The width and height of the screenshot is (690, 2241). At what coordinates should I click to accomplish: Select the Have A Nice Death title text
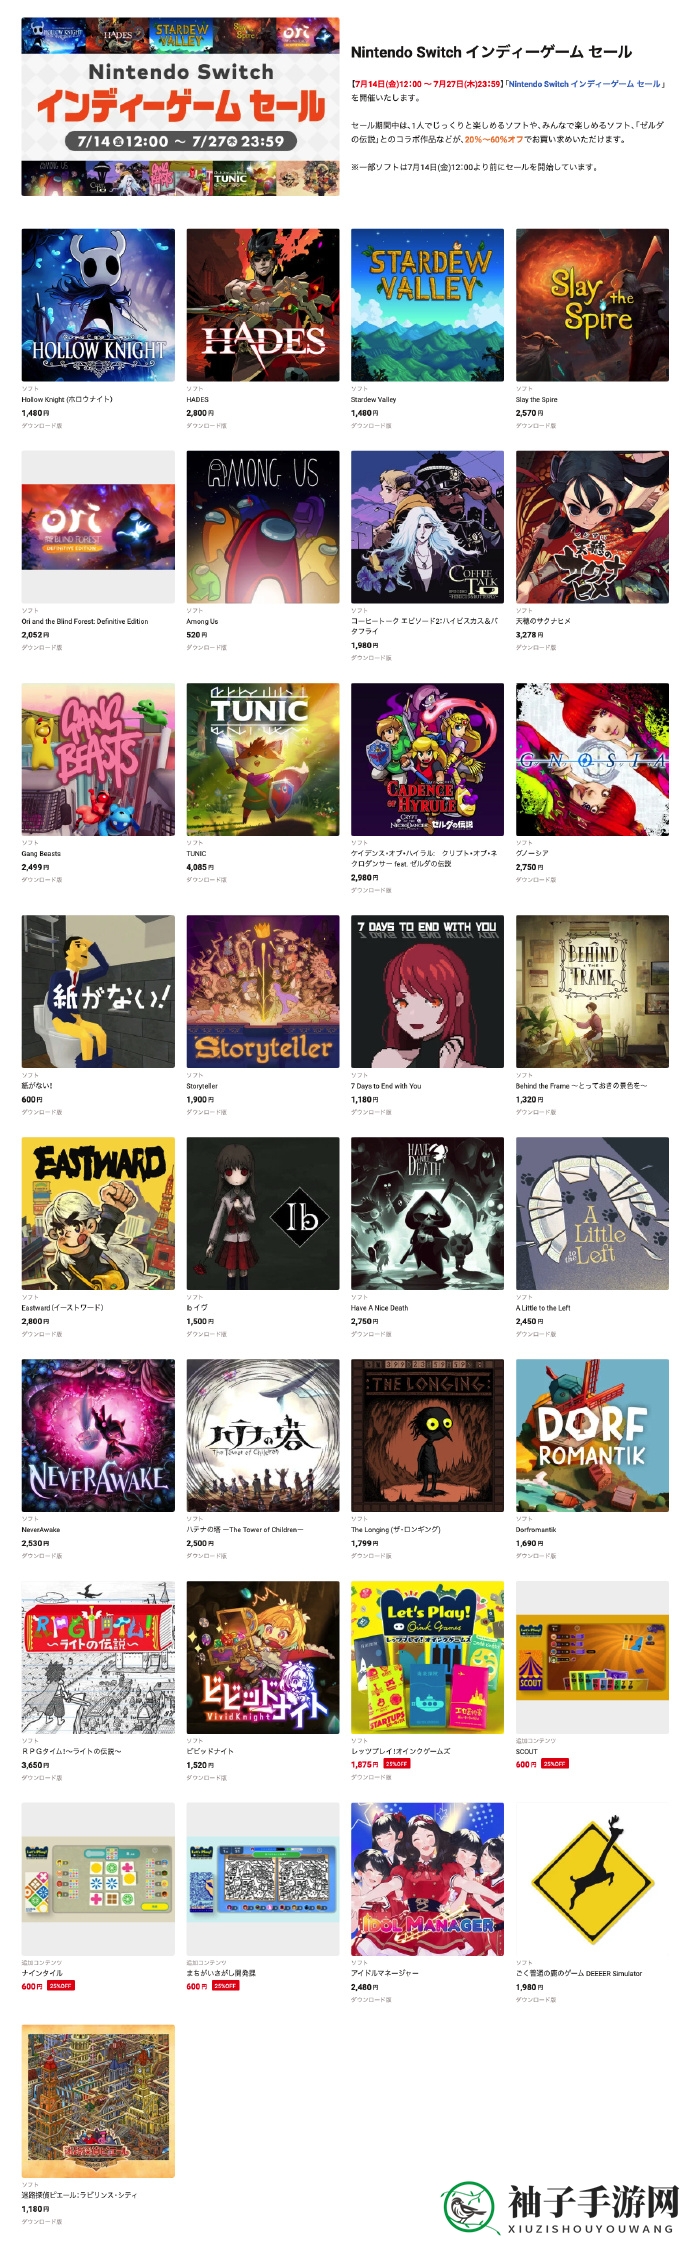[380, 1308]
